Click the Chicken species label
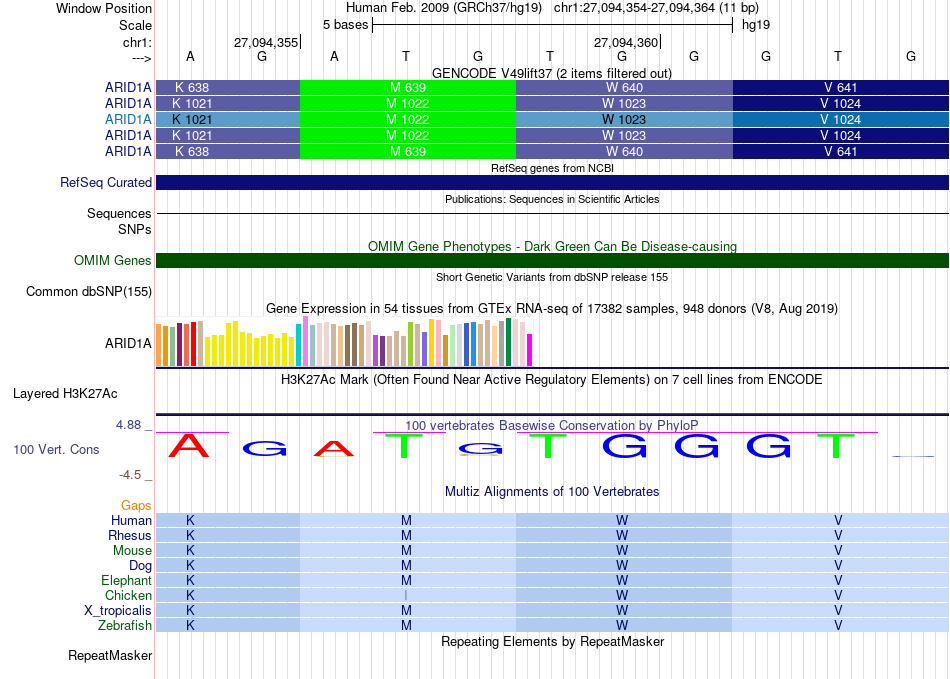Image resolution: width=950 pixels, height=679 pixels. [128, 595]
